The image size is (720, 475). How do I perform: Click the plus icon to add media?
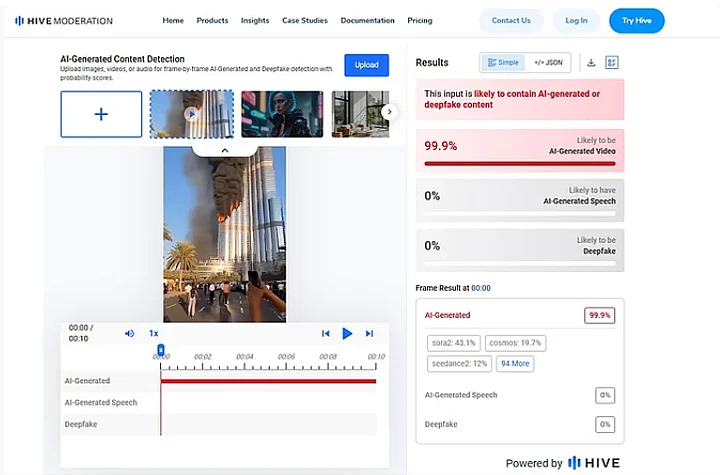tap(101, 114)
